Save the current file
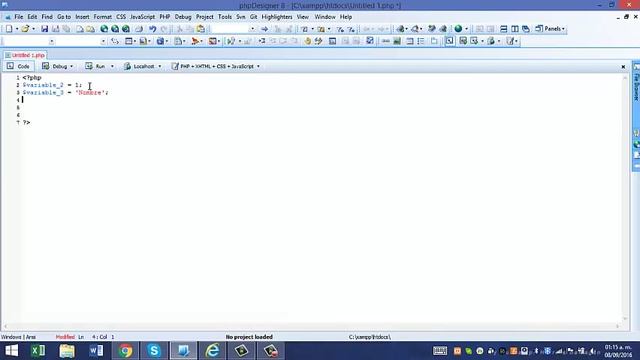 (44, 29)
